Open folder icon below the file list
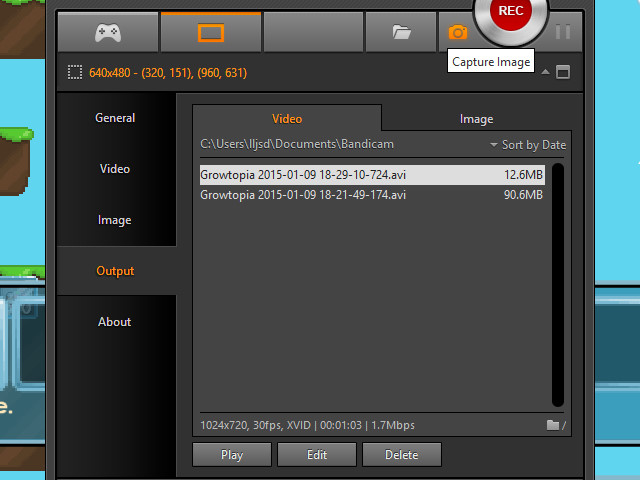The height and width of the screenshot is (480, 640). tap(554, 425)
